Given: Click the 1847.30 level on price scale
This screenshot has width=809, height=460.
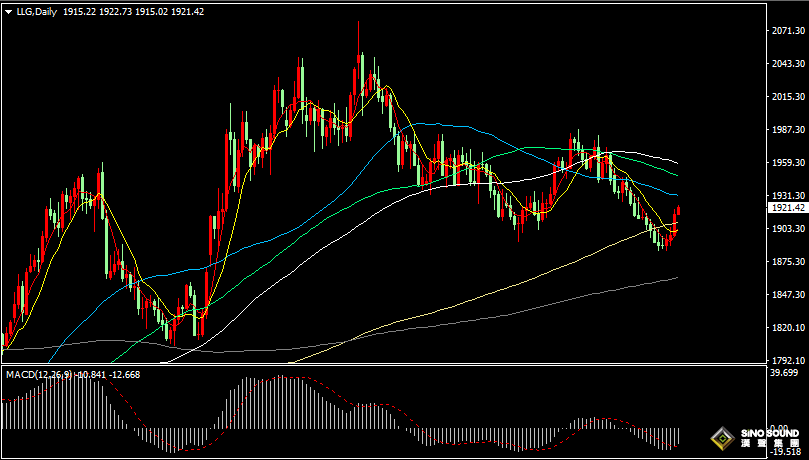Looking at the screenshot, I should pos(787,295).
